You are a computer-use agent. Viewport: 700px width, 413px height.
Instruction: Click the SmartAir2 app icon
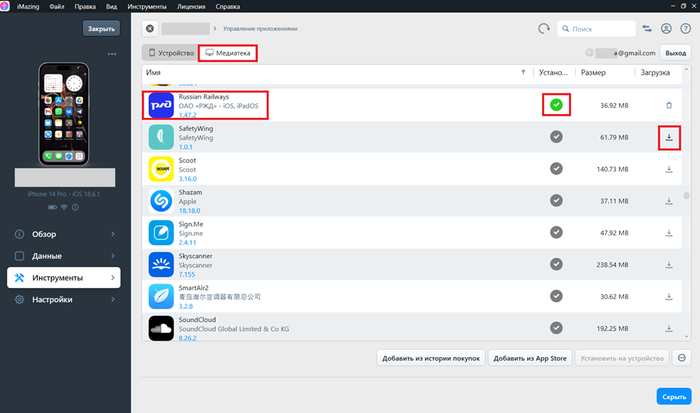[161, 296]
